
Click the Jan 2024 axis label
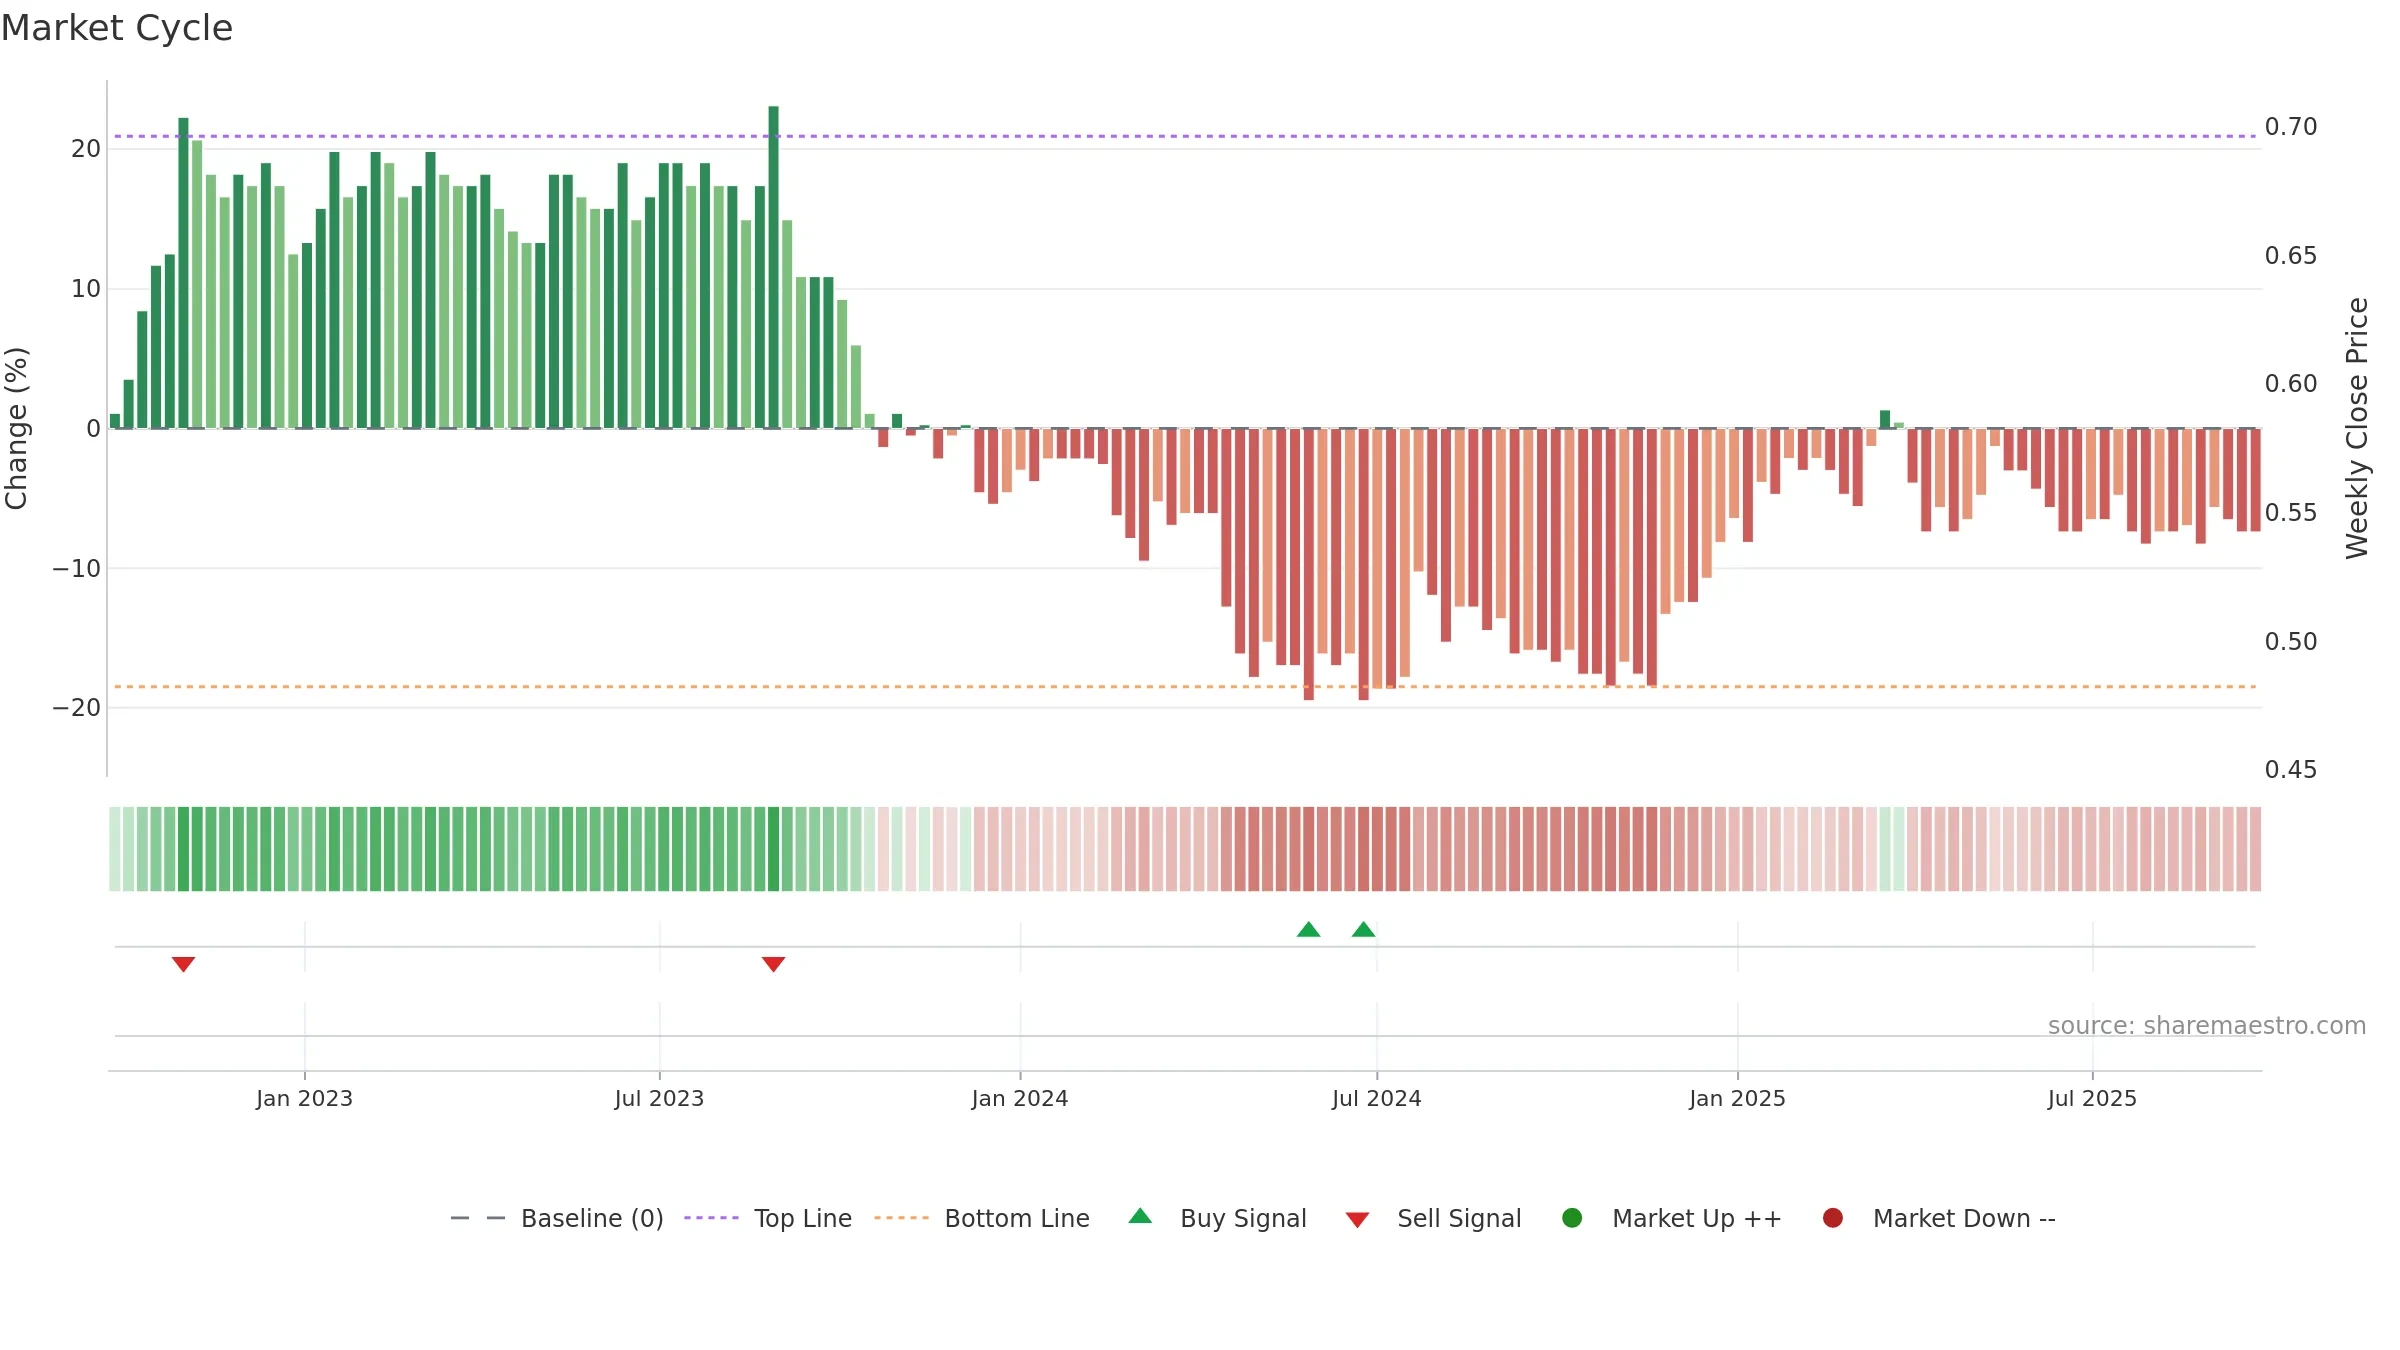[1020, 1099]
